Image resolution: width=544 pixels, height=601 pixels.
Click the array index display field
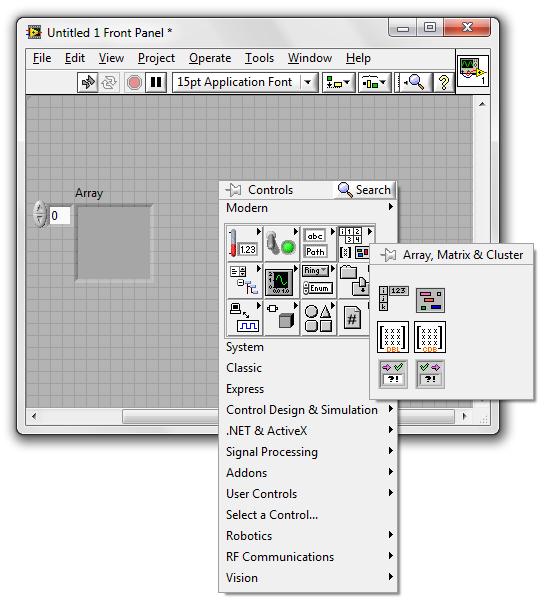click(60, 215)
